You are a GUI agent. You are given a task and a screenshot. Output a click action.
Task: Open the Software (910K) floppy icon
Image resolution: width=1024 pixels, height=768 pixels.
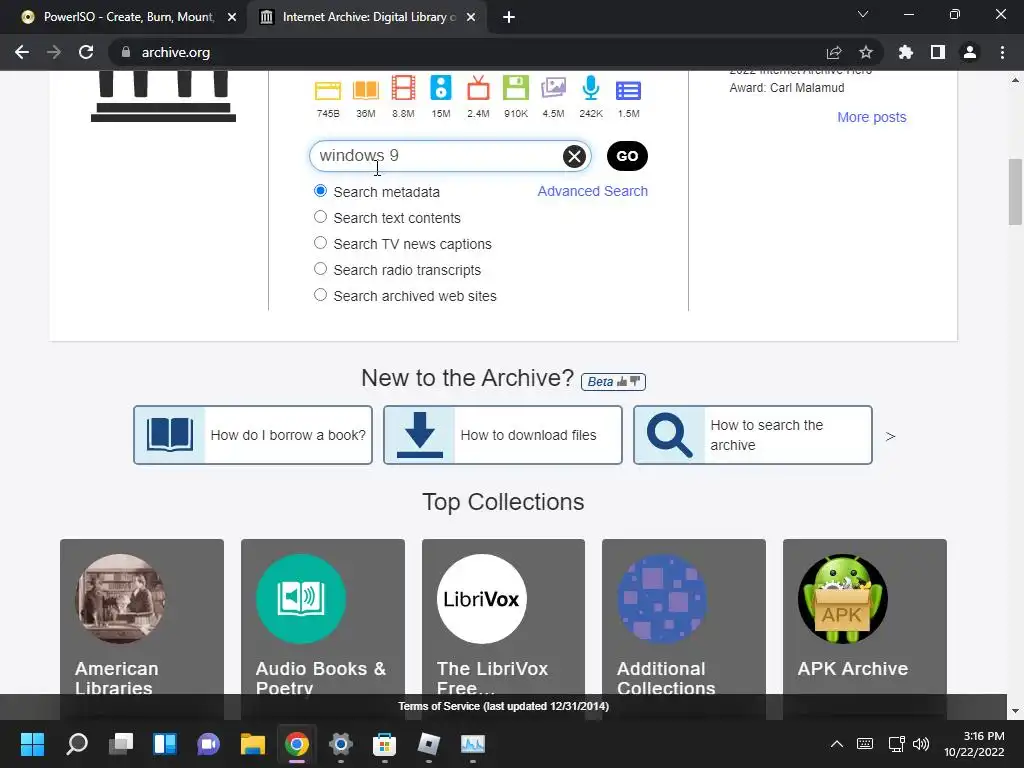pyautogui.click(x=515, y=88)
